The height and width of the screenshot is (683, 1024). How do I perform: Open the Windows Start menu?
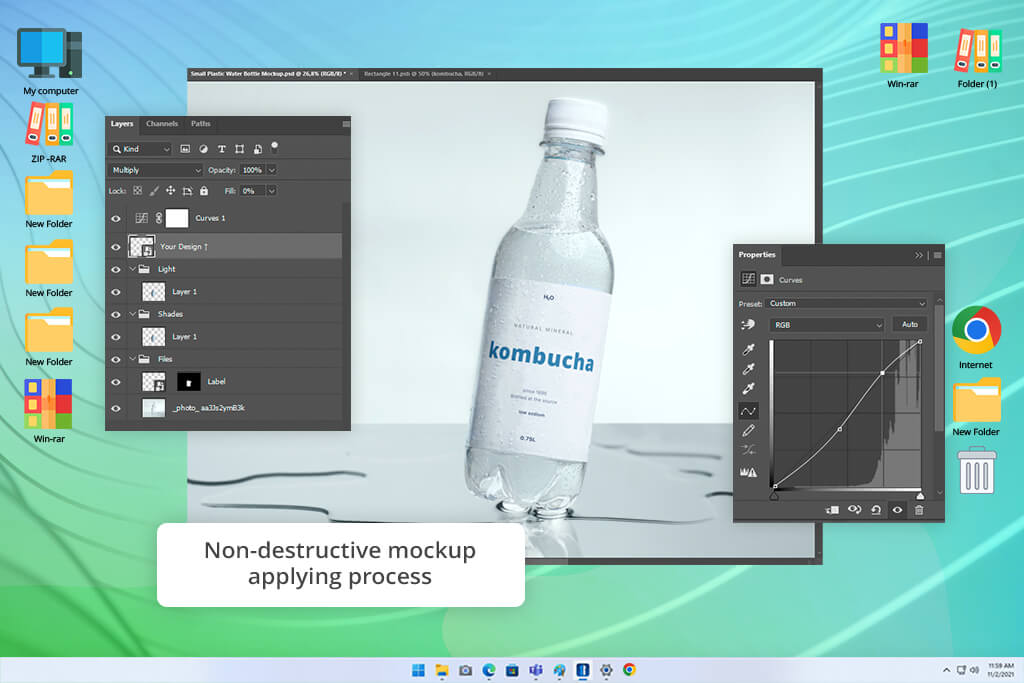(x=419, y=670)
